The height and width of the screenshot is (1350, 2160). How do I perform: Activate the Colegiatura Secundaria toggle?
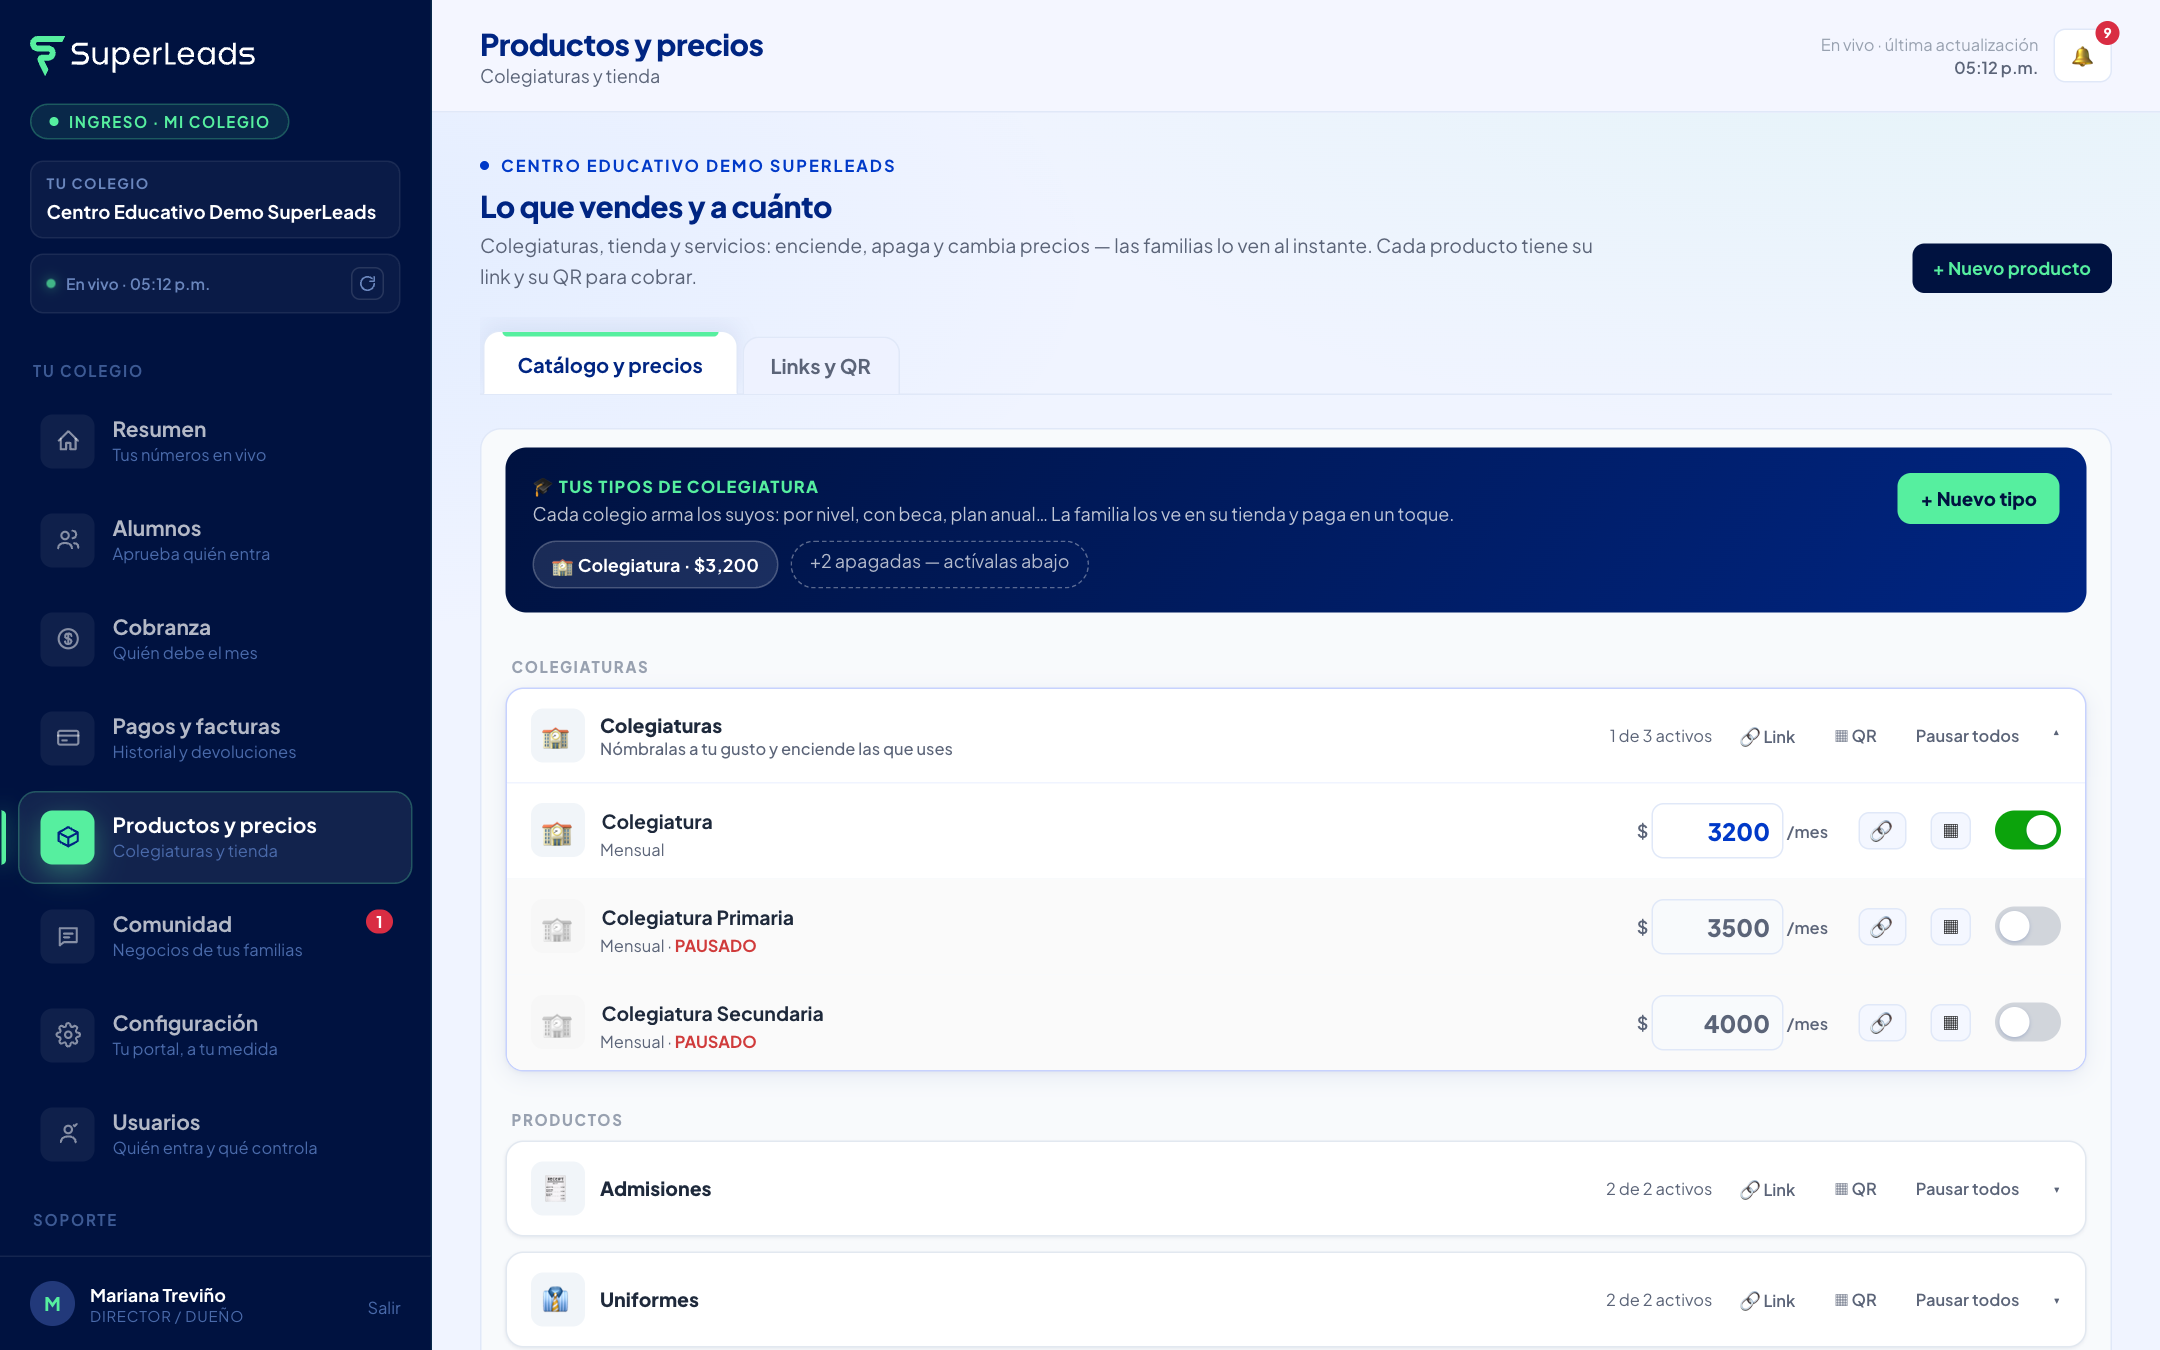2027,1023
